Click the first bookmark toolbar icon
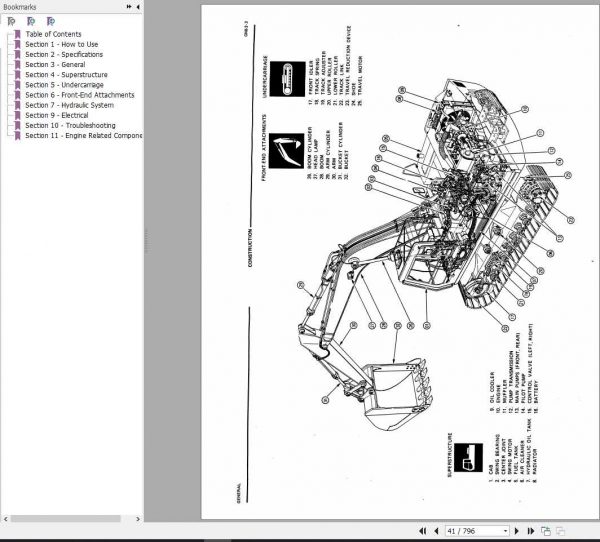 click(x=11, y=21)
